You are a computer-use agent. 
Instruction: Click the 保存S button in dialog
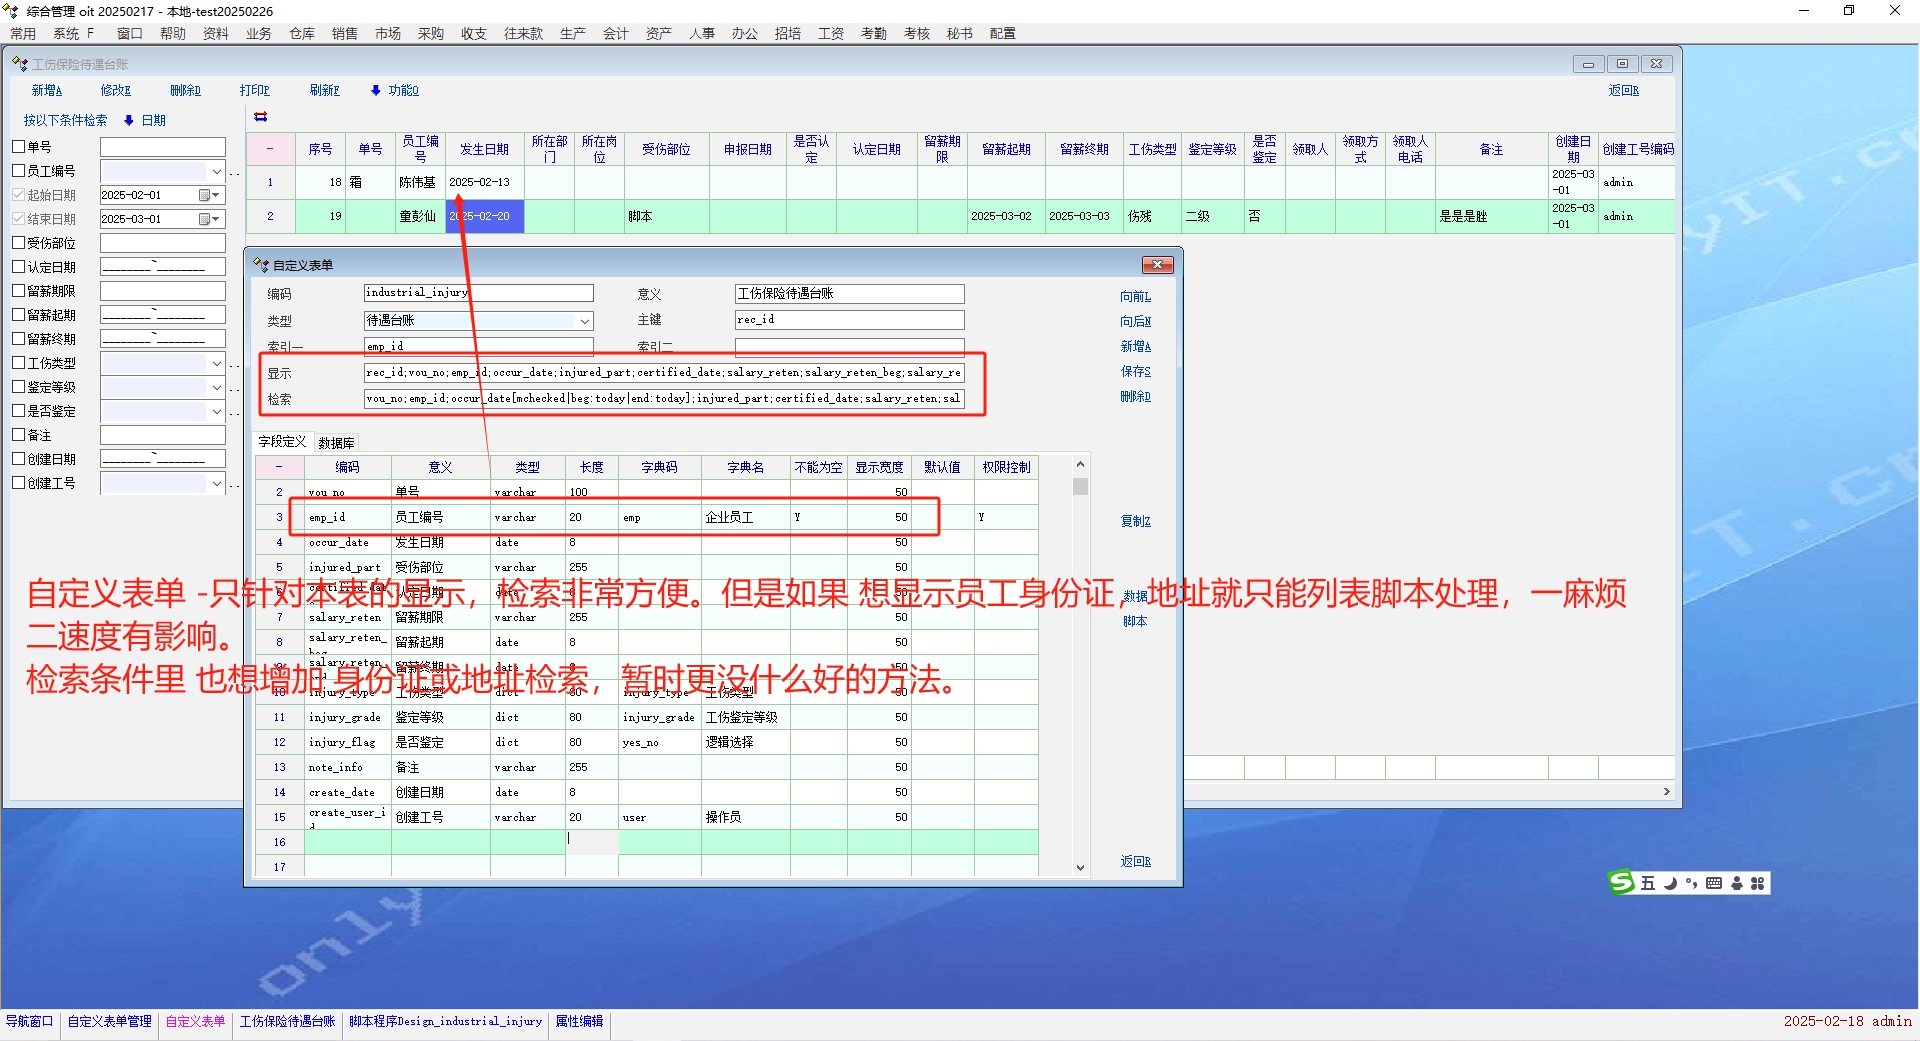[1135, 371]
